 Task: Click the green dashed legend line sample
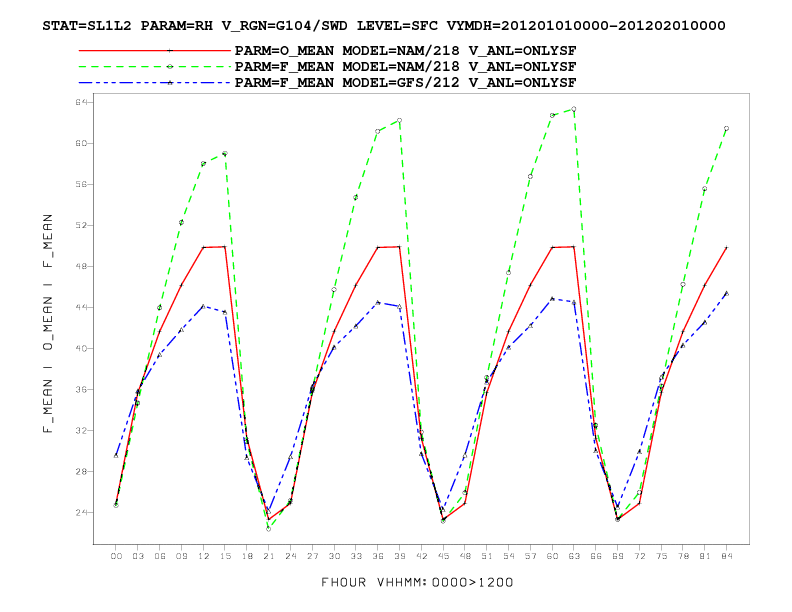155,67
